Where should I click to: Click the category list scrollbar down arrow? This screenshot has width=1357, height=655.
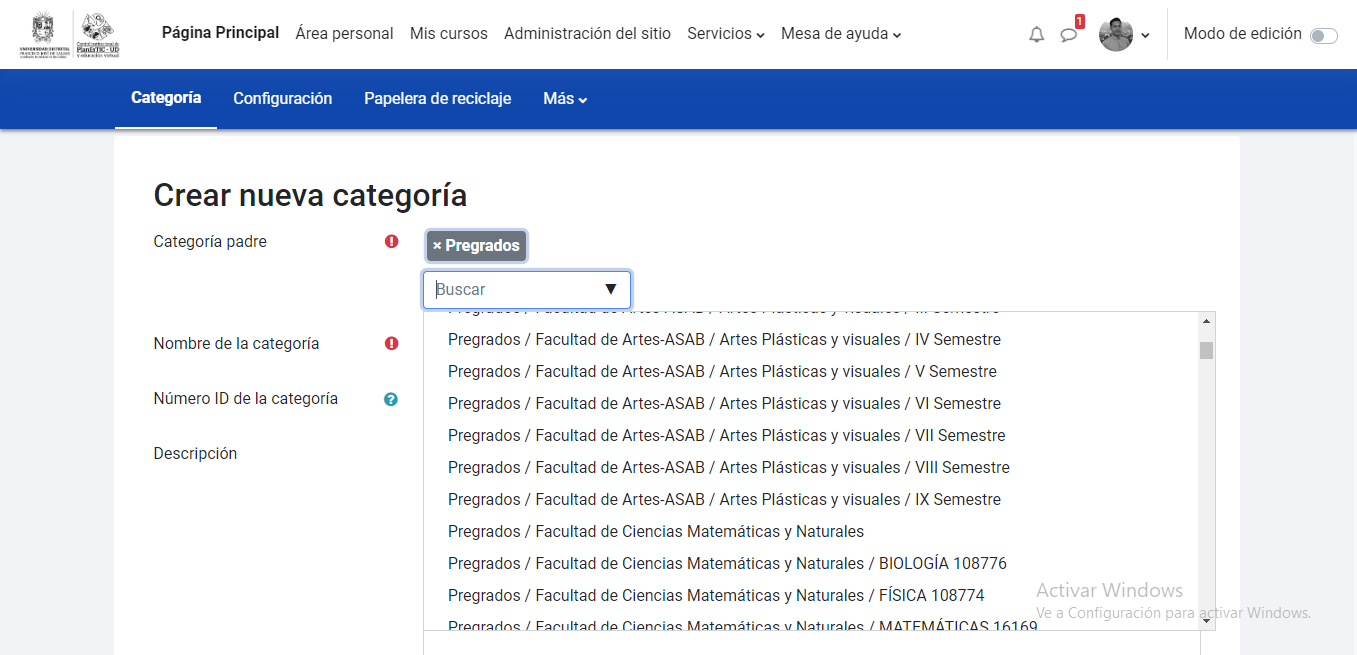[x=1206, y=620]
